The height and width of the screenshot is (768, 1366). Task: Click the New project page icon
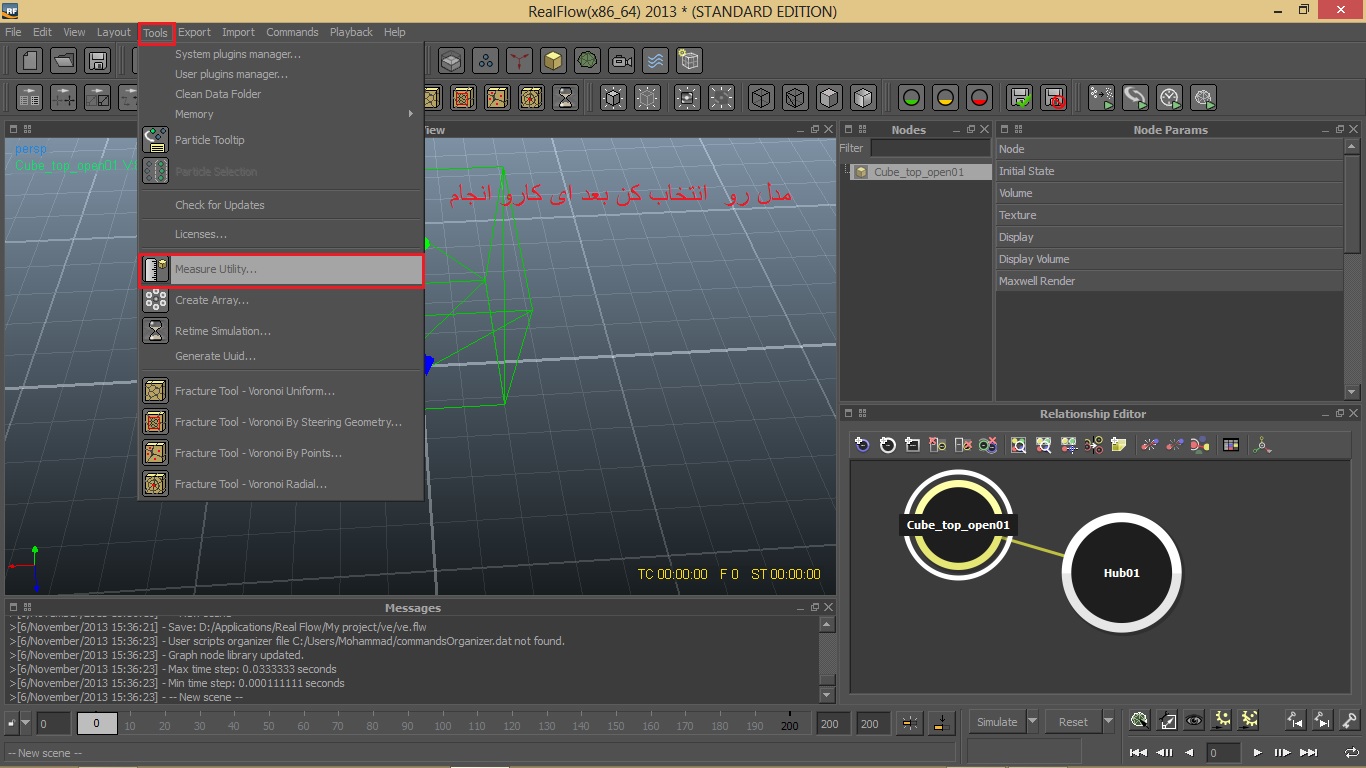[30, 61]
